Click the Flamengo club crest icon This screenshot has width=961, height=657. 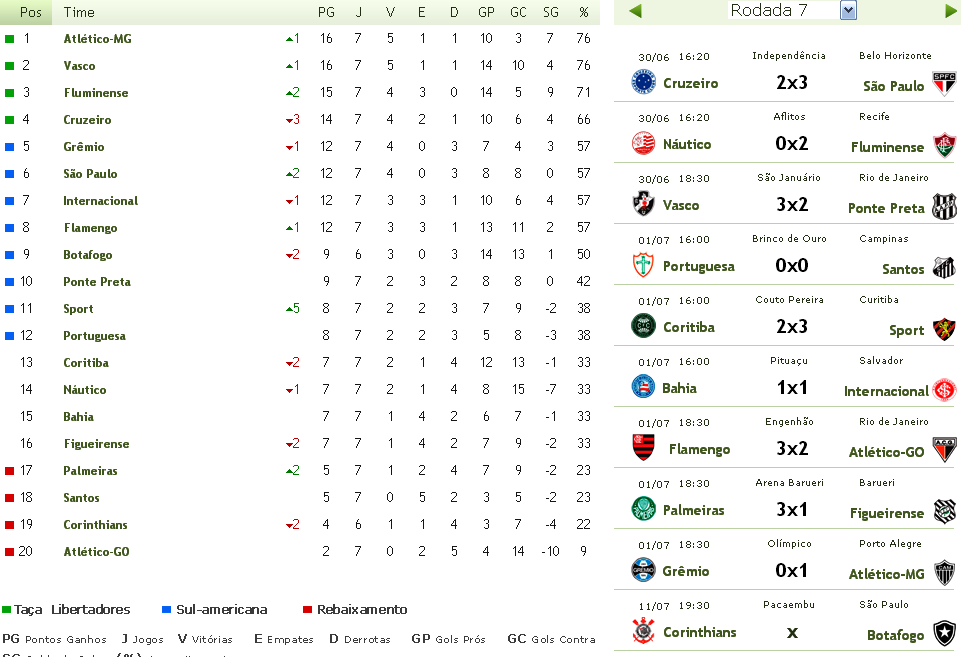pyautogui.click(x=643, y=448)
